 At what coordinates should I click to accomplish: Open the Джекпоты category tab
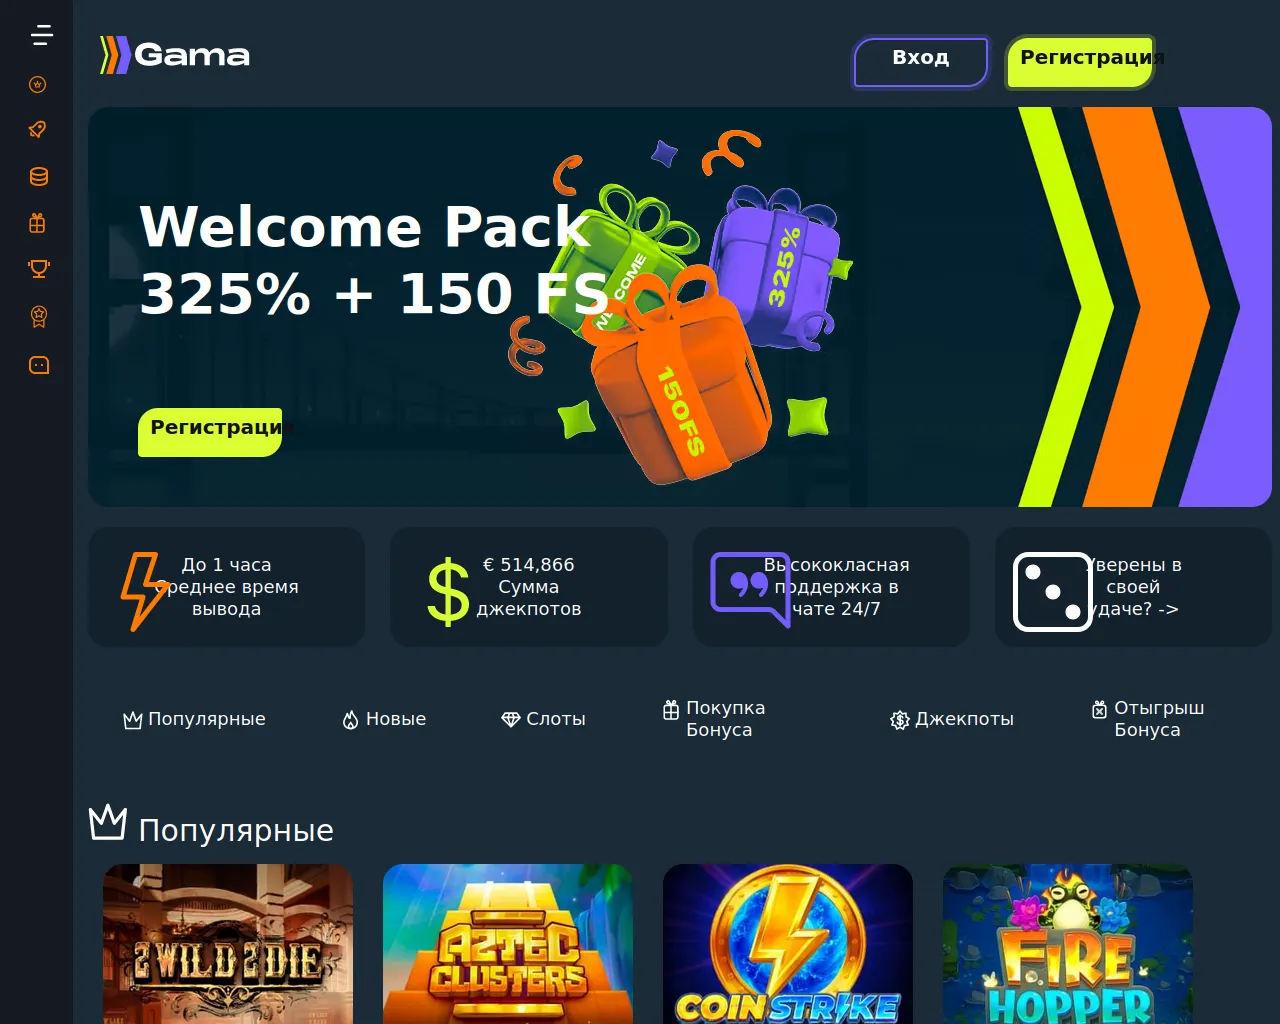[952, 719]
